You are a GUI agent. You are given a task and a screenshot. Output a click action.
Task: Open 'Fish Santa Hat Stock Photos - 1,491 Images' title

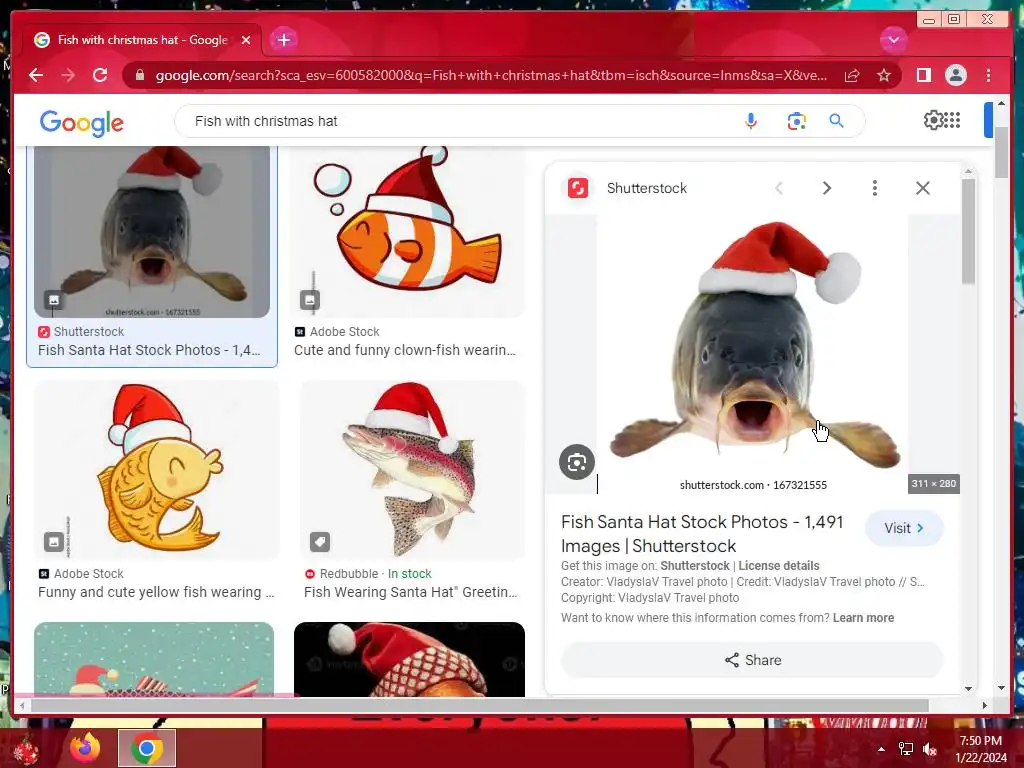[703, 534]
